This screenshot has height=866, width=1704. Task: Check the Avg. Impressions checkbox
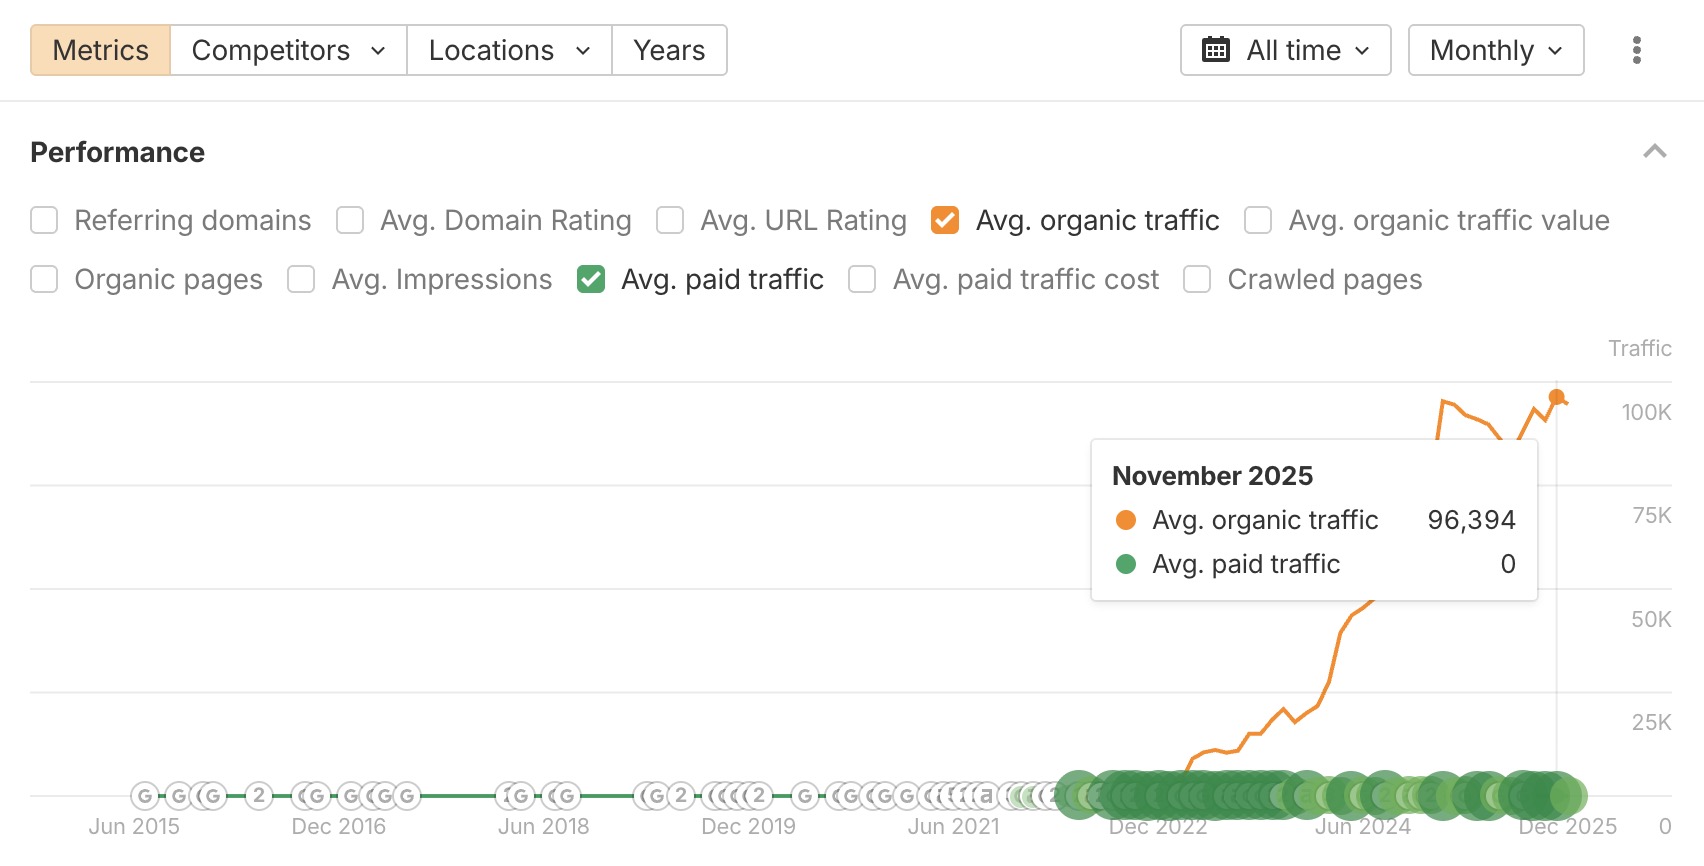[301, 279]
